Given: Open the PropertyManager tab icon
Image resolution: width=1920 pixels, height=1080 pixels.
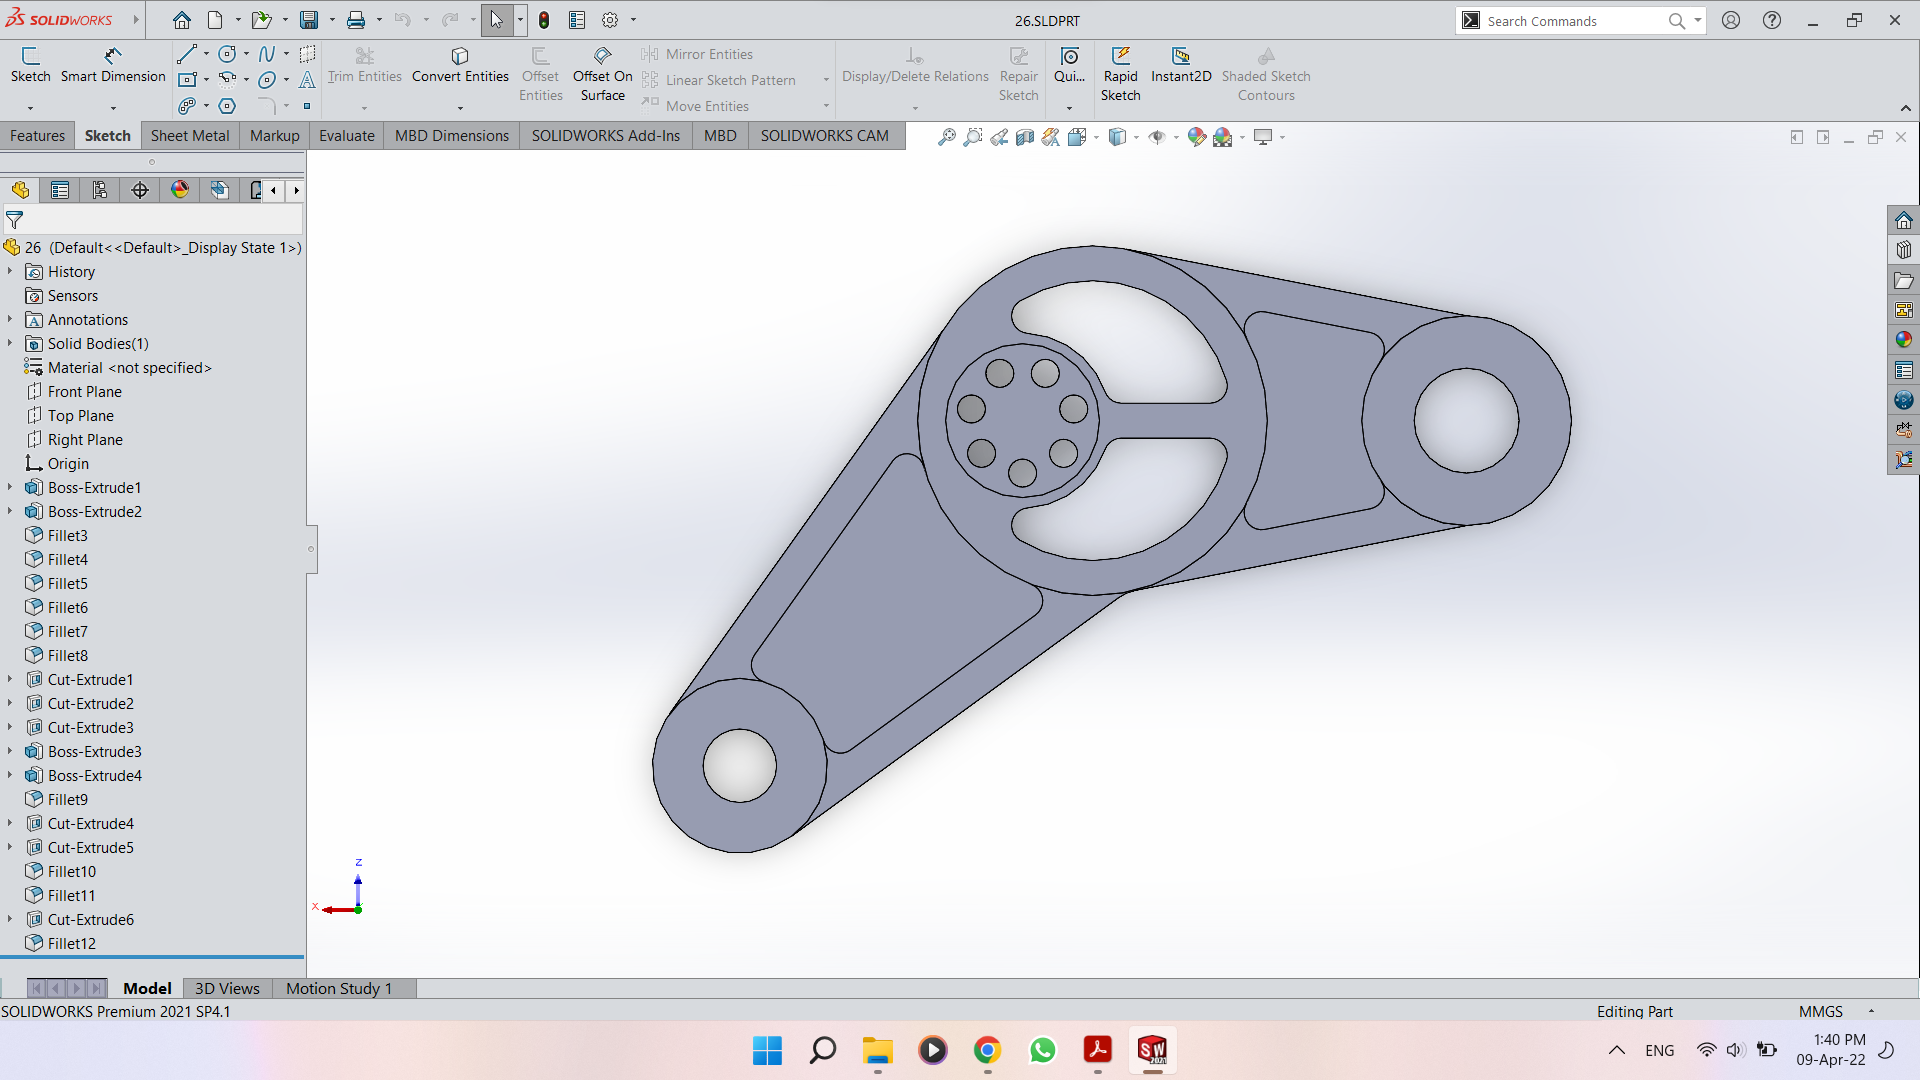Looking at the screenshot, I should (60, 190).
